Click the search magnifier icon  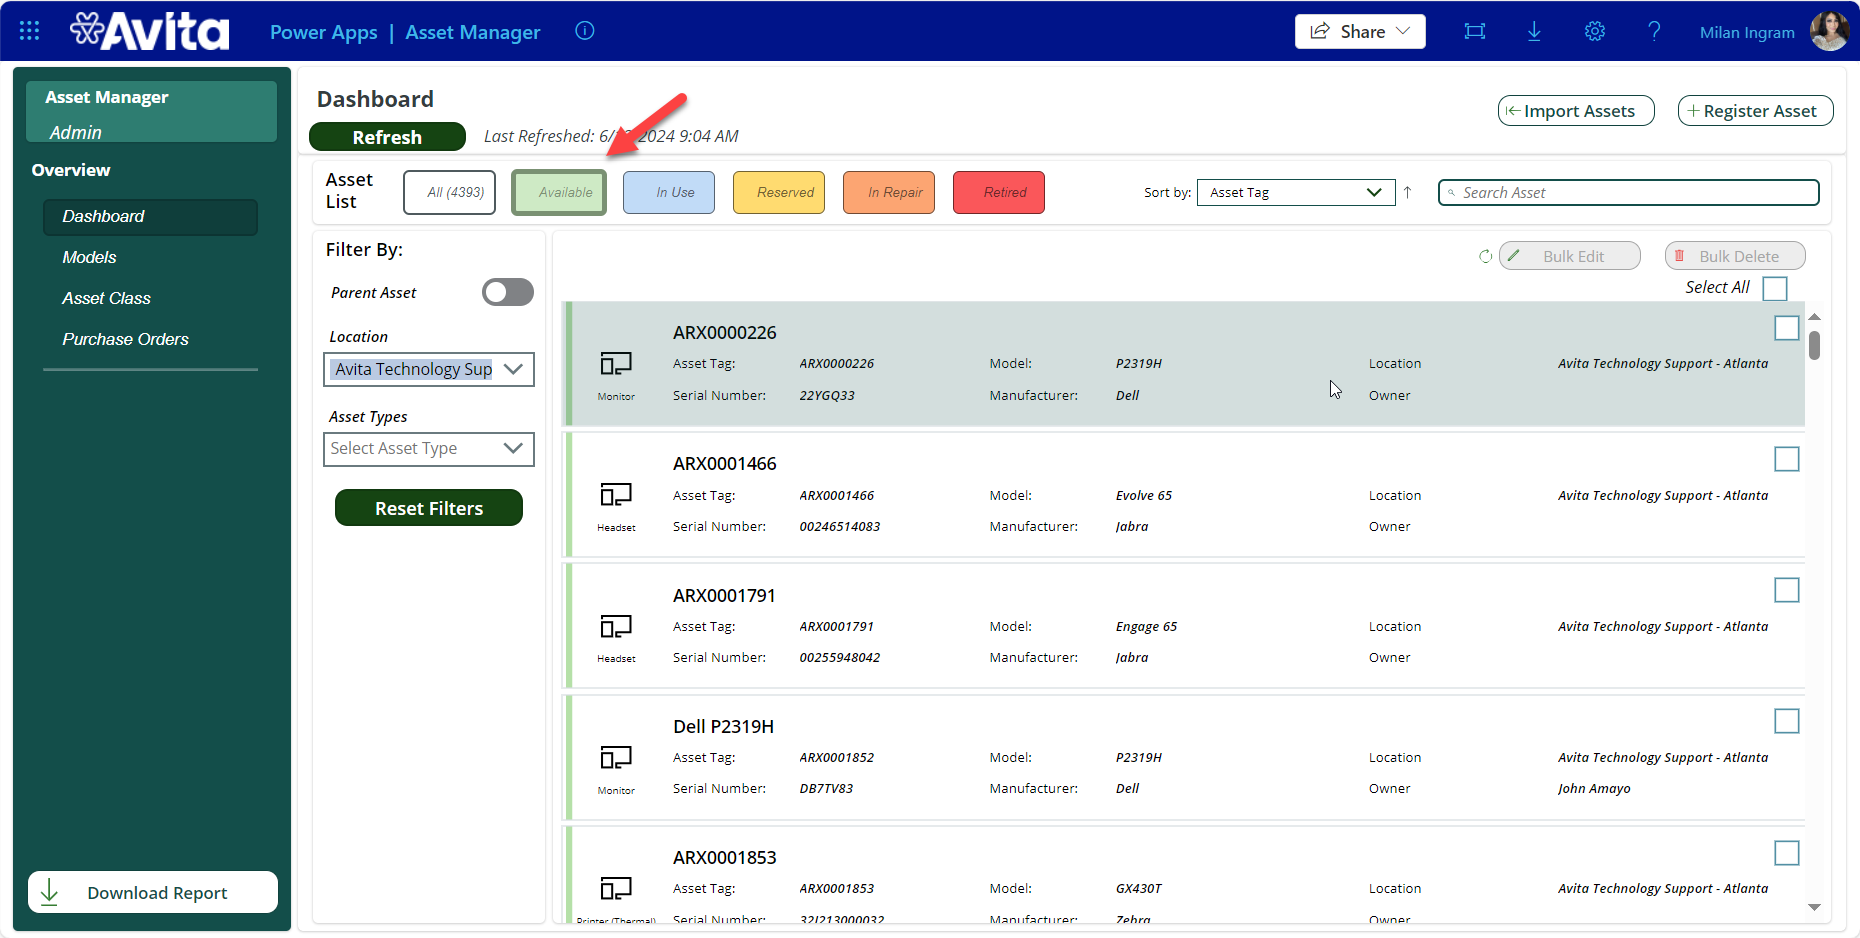tap(1451, 193)
